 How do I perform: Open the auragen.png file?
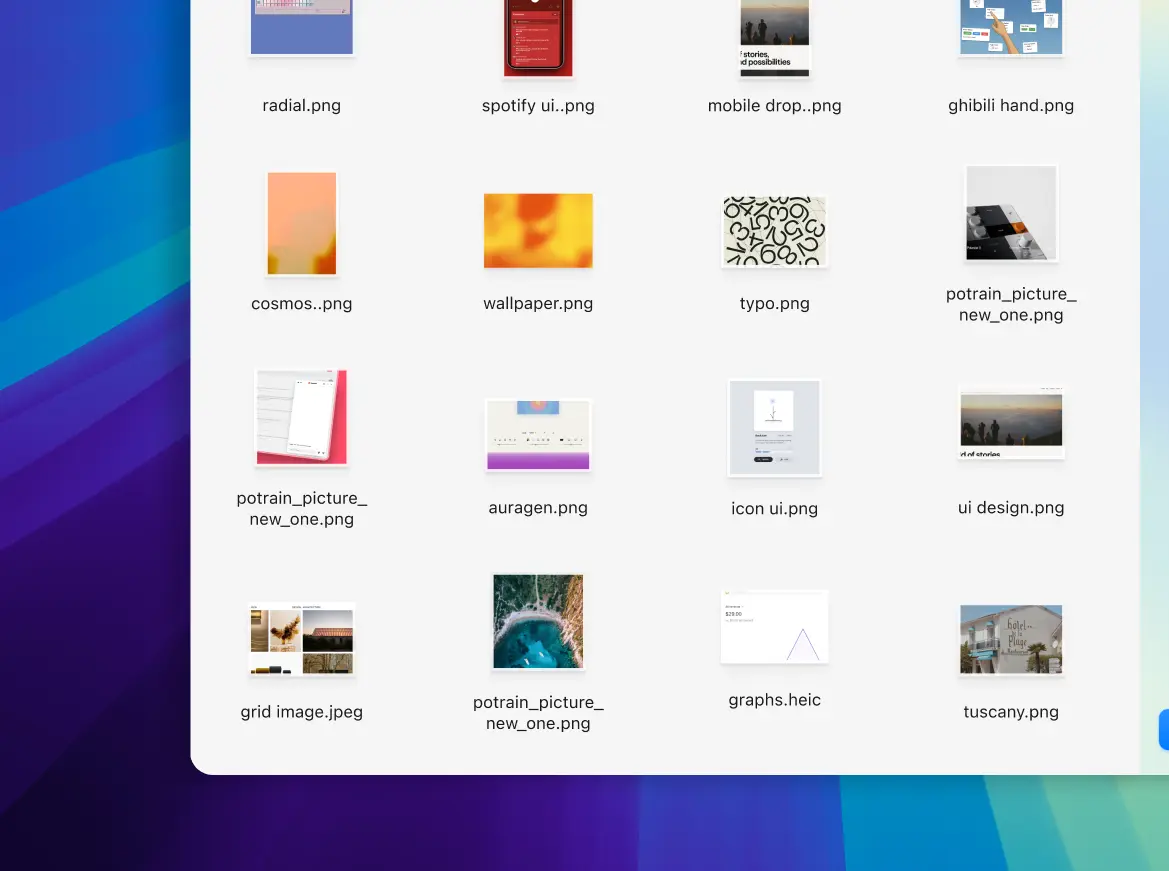(x=538, y=434)
